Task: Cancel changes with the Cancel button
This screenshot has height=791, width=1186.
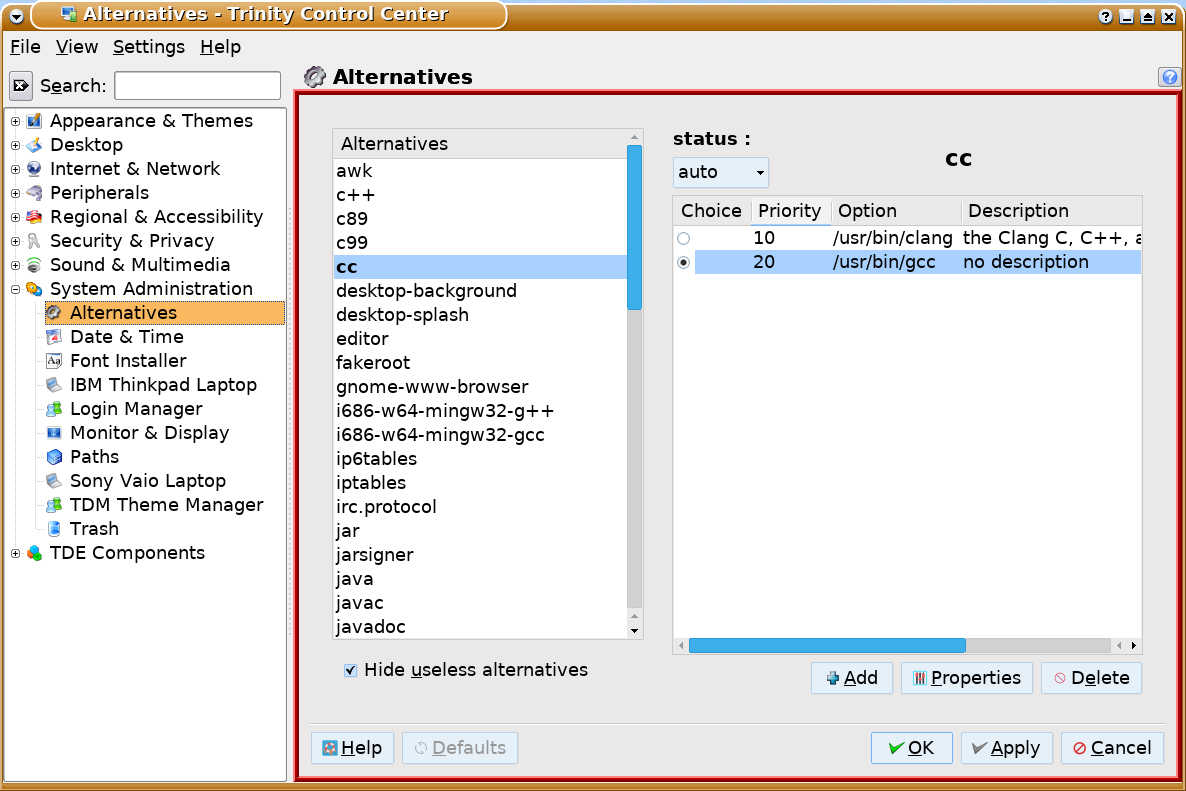Action: (x=1111, y=747)
